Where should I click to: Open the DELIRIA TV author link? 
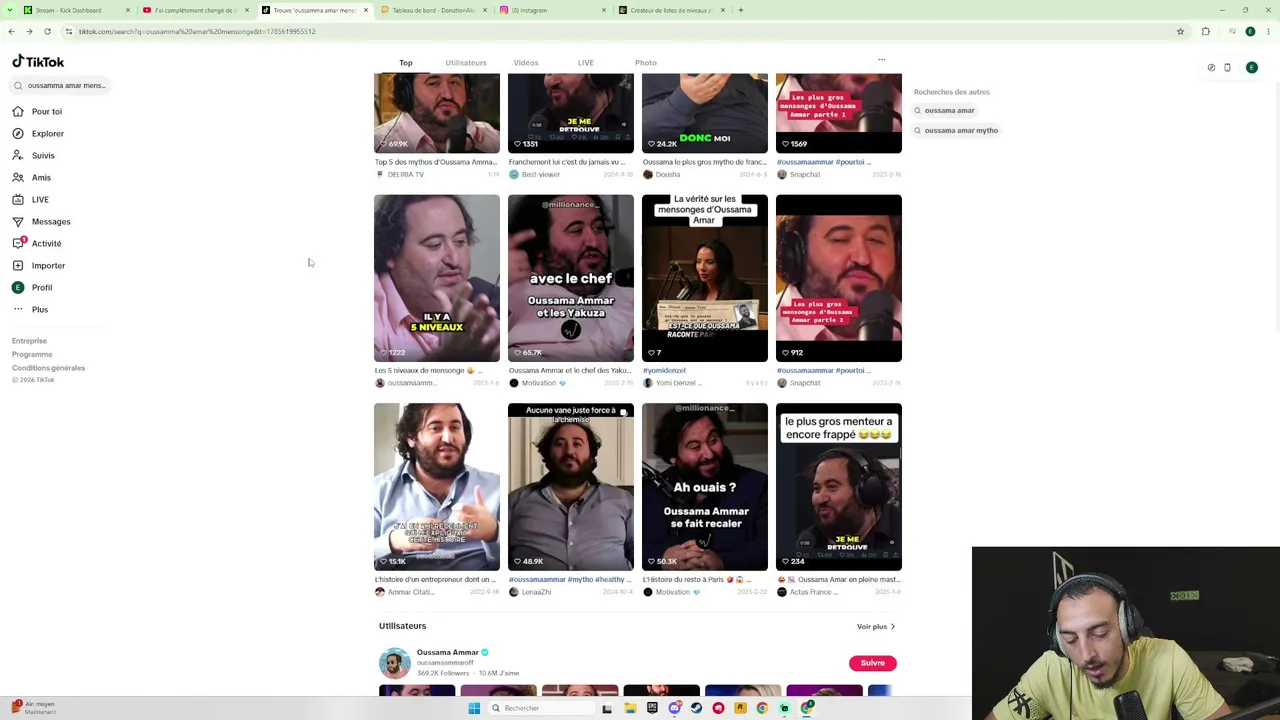pos(405,174)
